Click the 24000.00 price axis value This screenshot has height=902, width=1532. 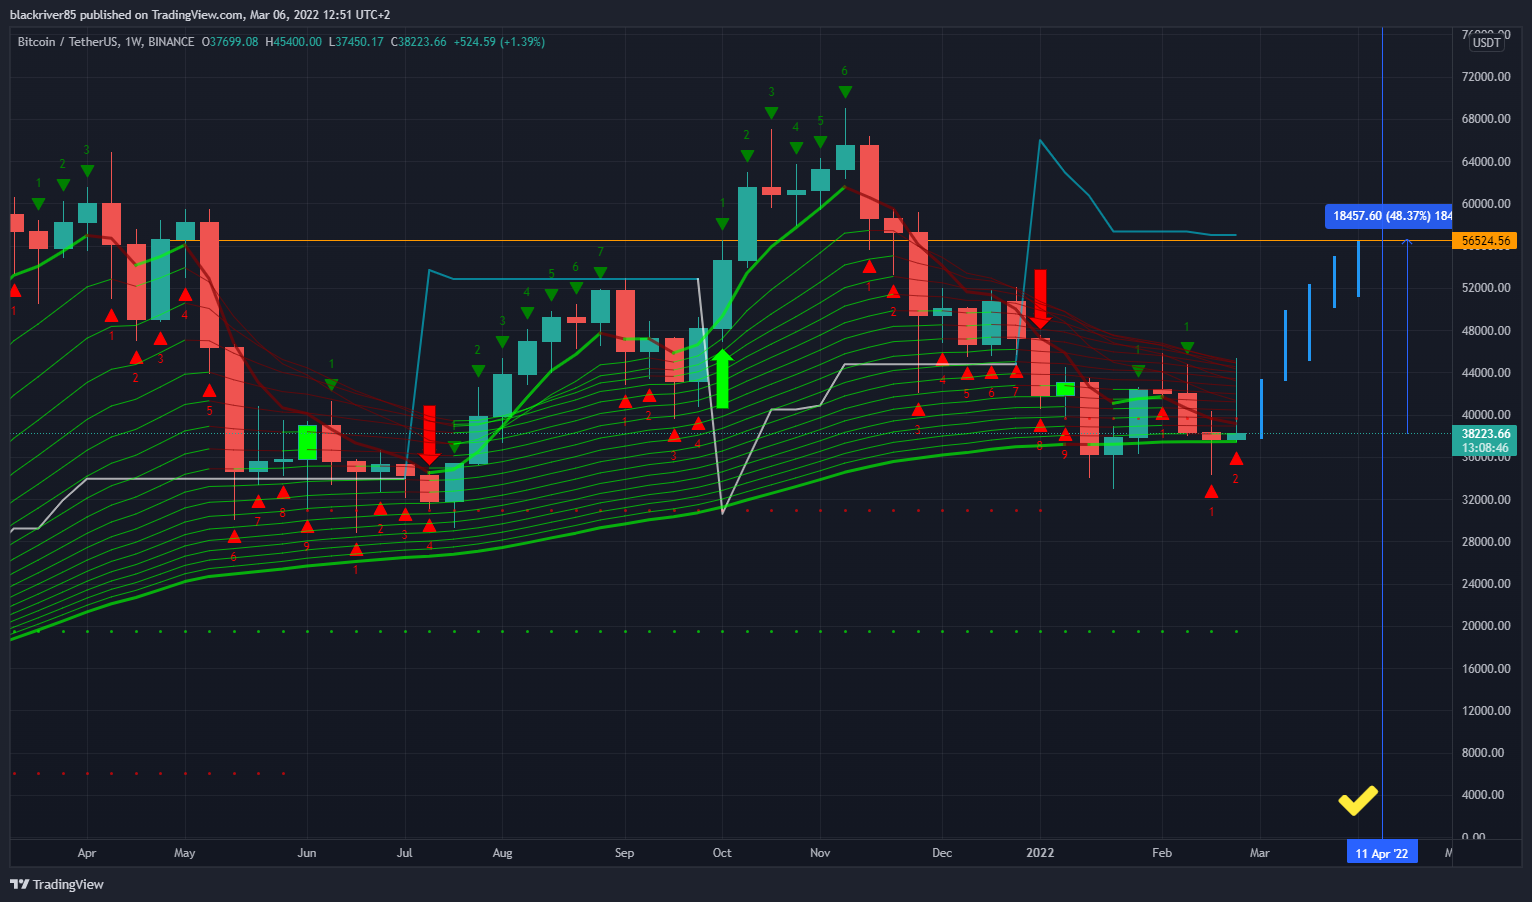click(x=1486, y=584)
